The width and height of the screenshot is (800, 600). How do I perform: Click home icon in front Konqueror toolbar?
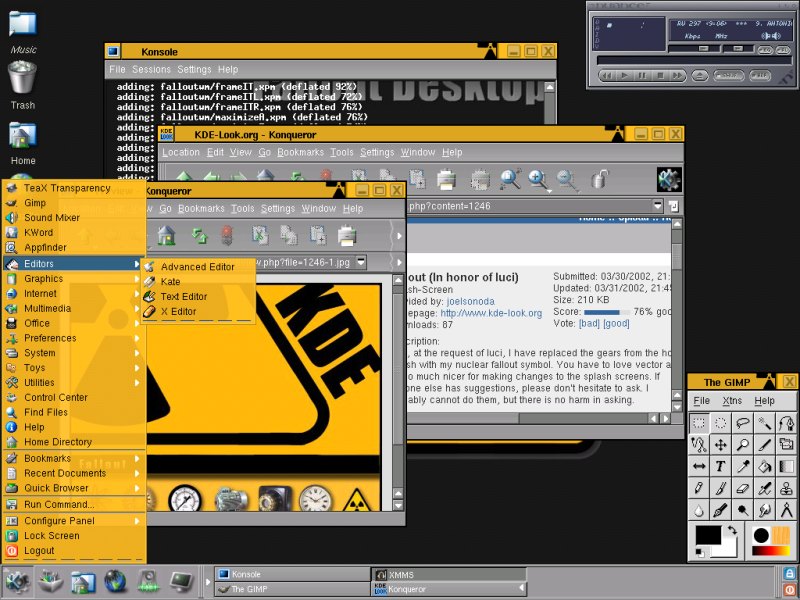[166, 236]
